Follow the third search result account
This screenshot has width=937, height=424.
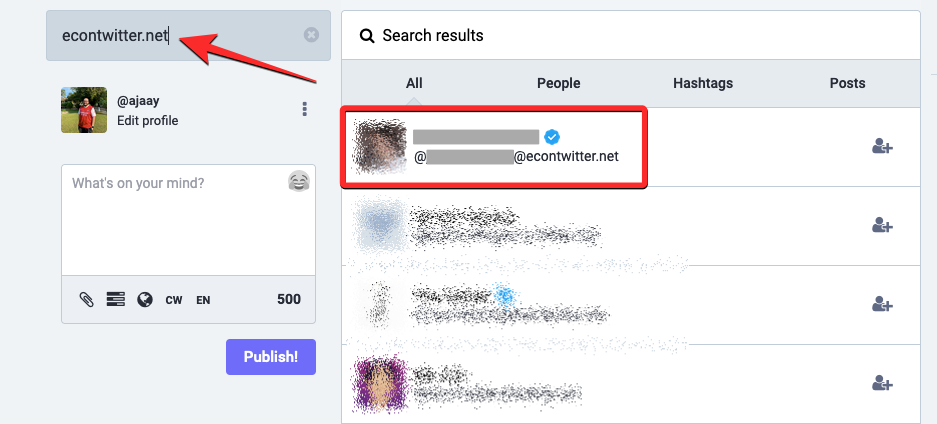[882, 304]
